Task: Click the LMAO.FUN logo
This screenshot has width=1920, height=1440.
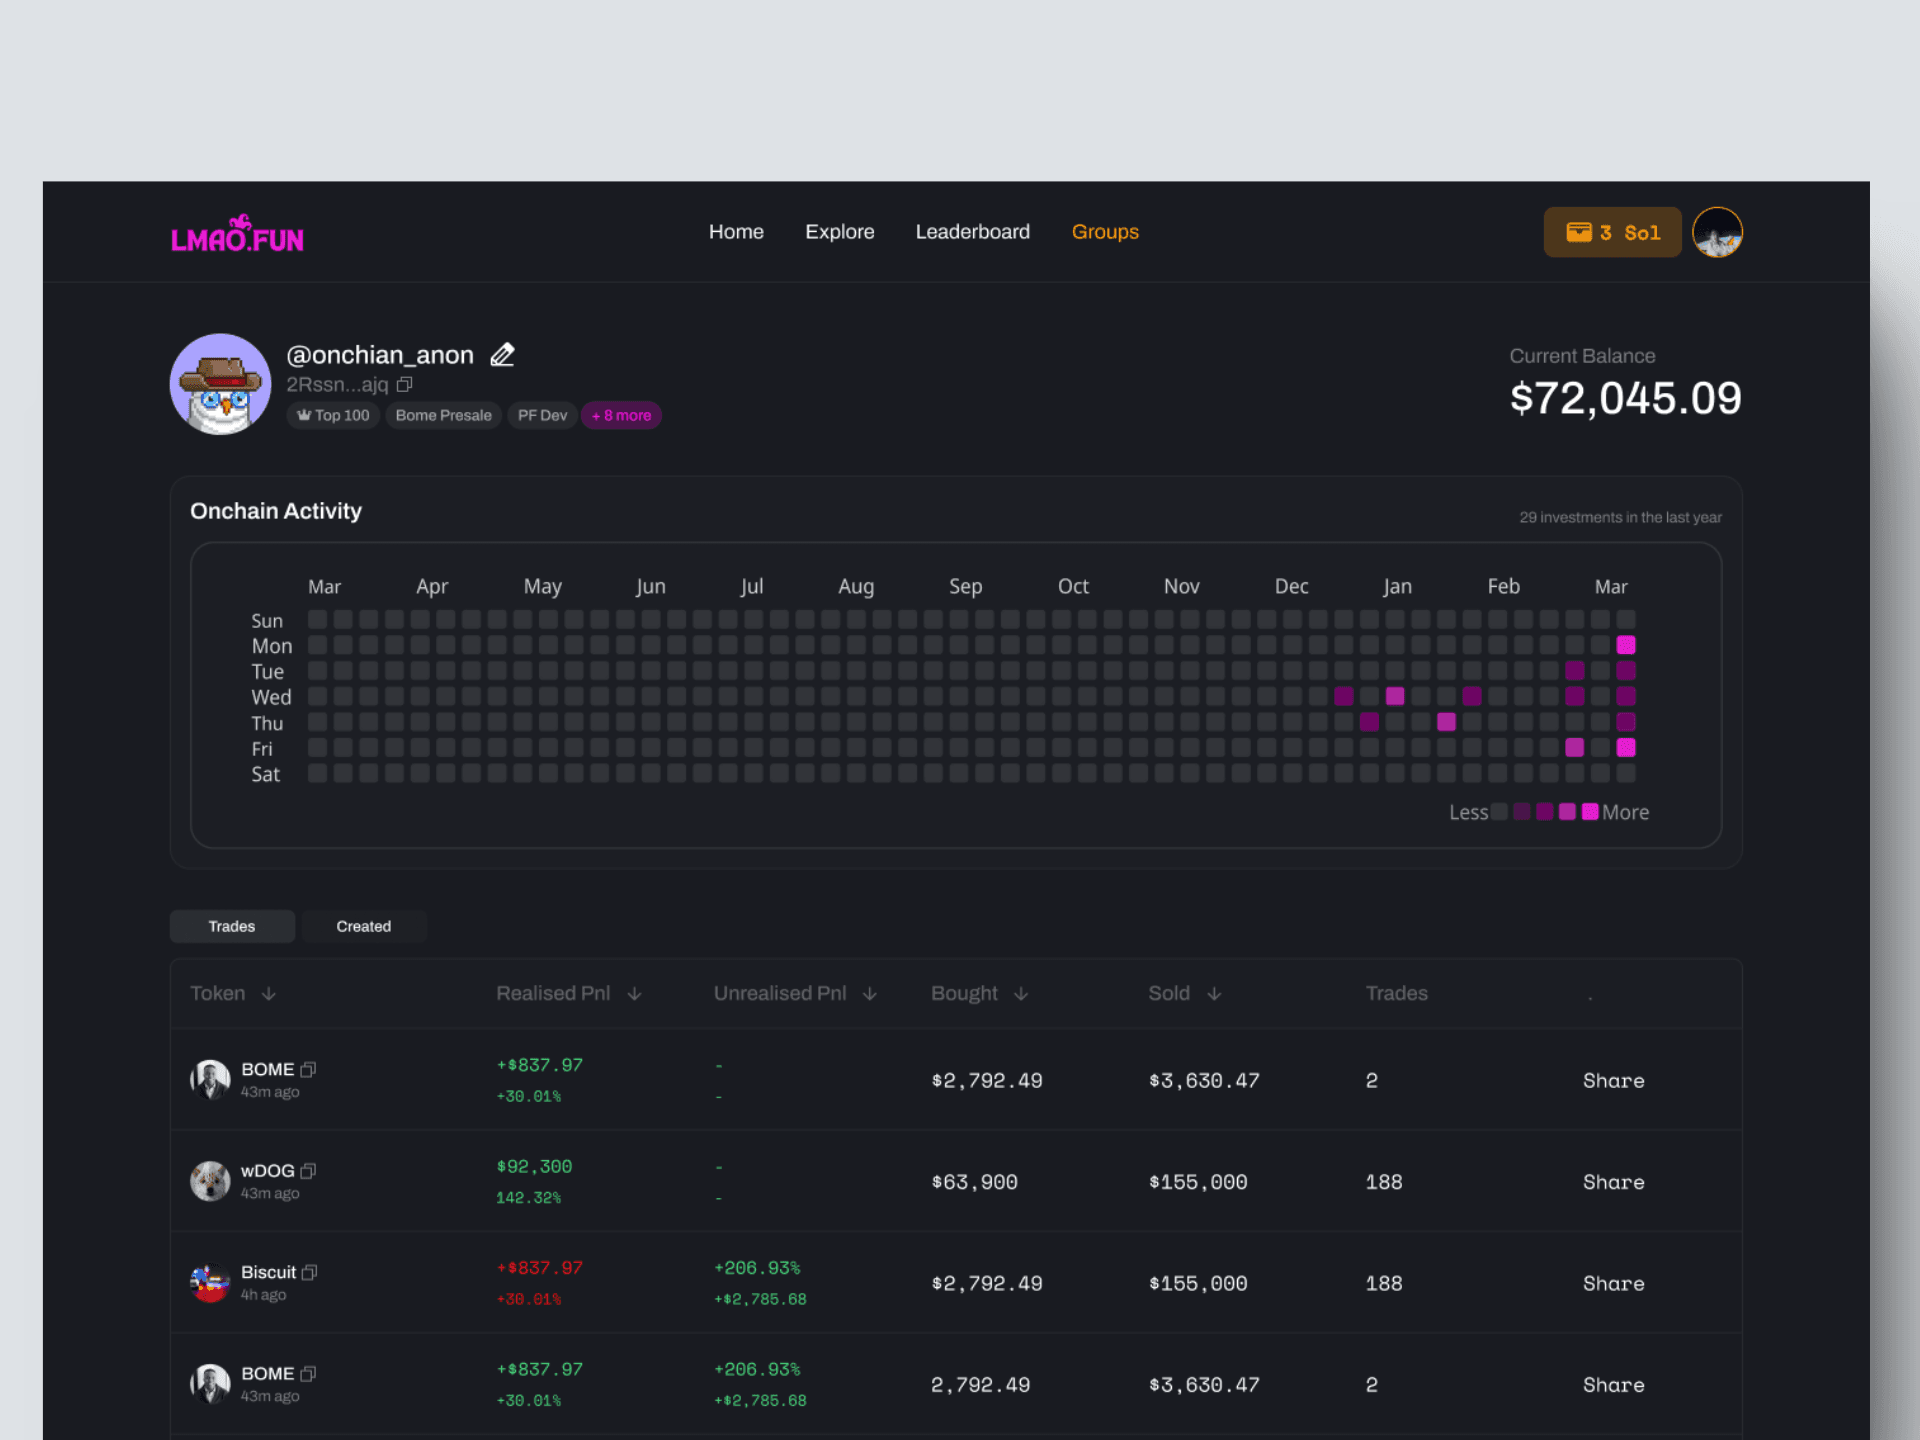Action: [x=237, y=236]
